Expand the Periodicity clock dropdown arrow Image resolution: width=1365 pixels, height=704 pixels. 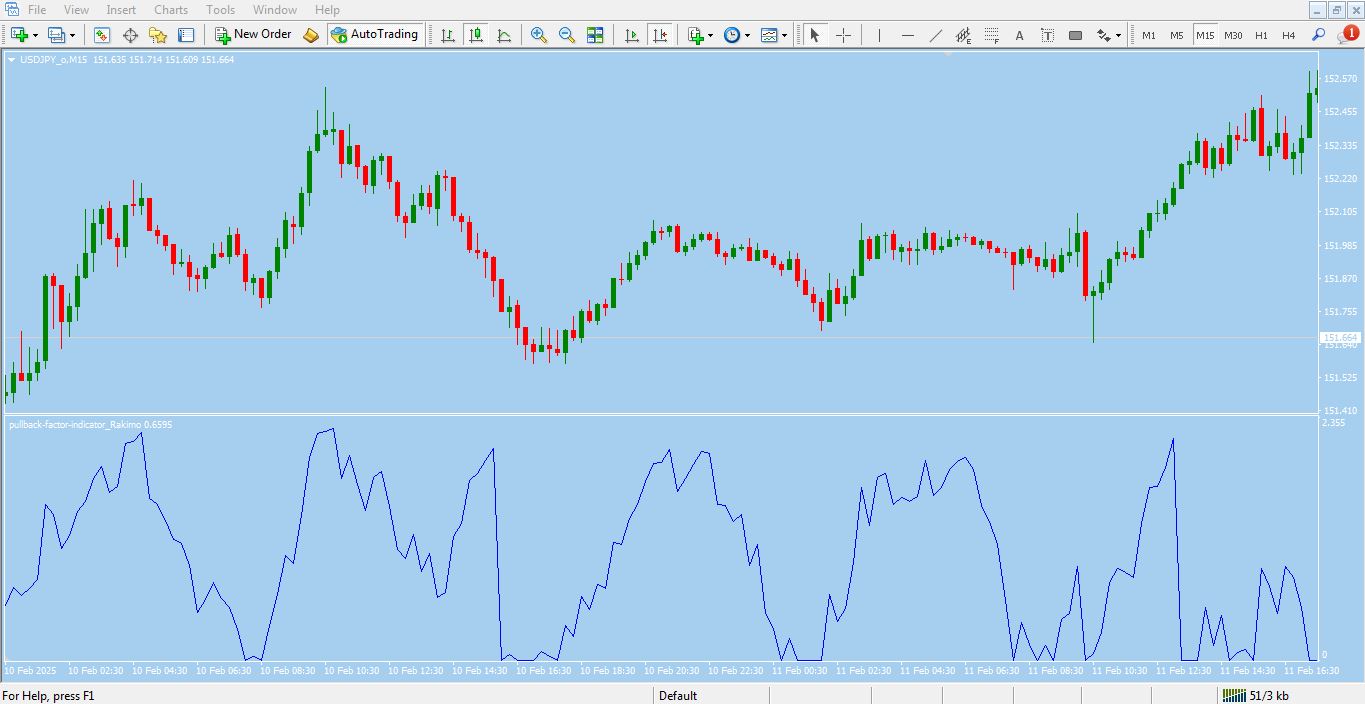point(747,35)
